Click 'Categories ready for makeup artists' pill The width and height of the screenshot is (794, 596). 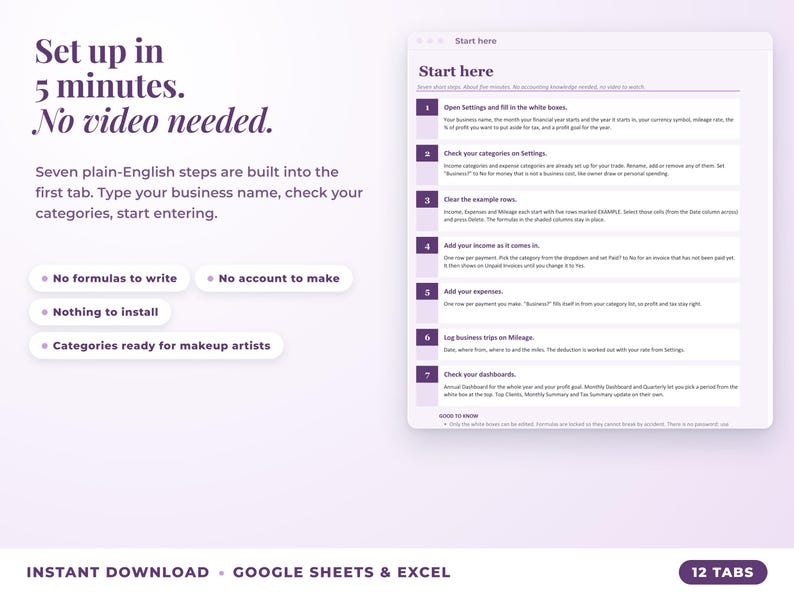(x=156, y=346)
